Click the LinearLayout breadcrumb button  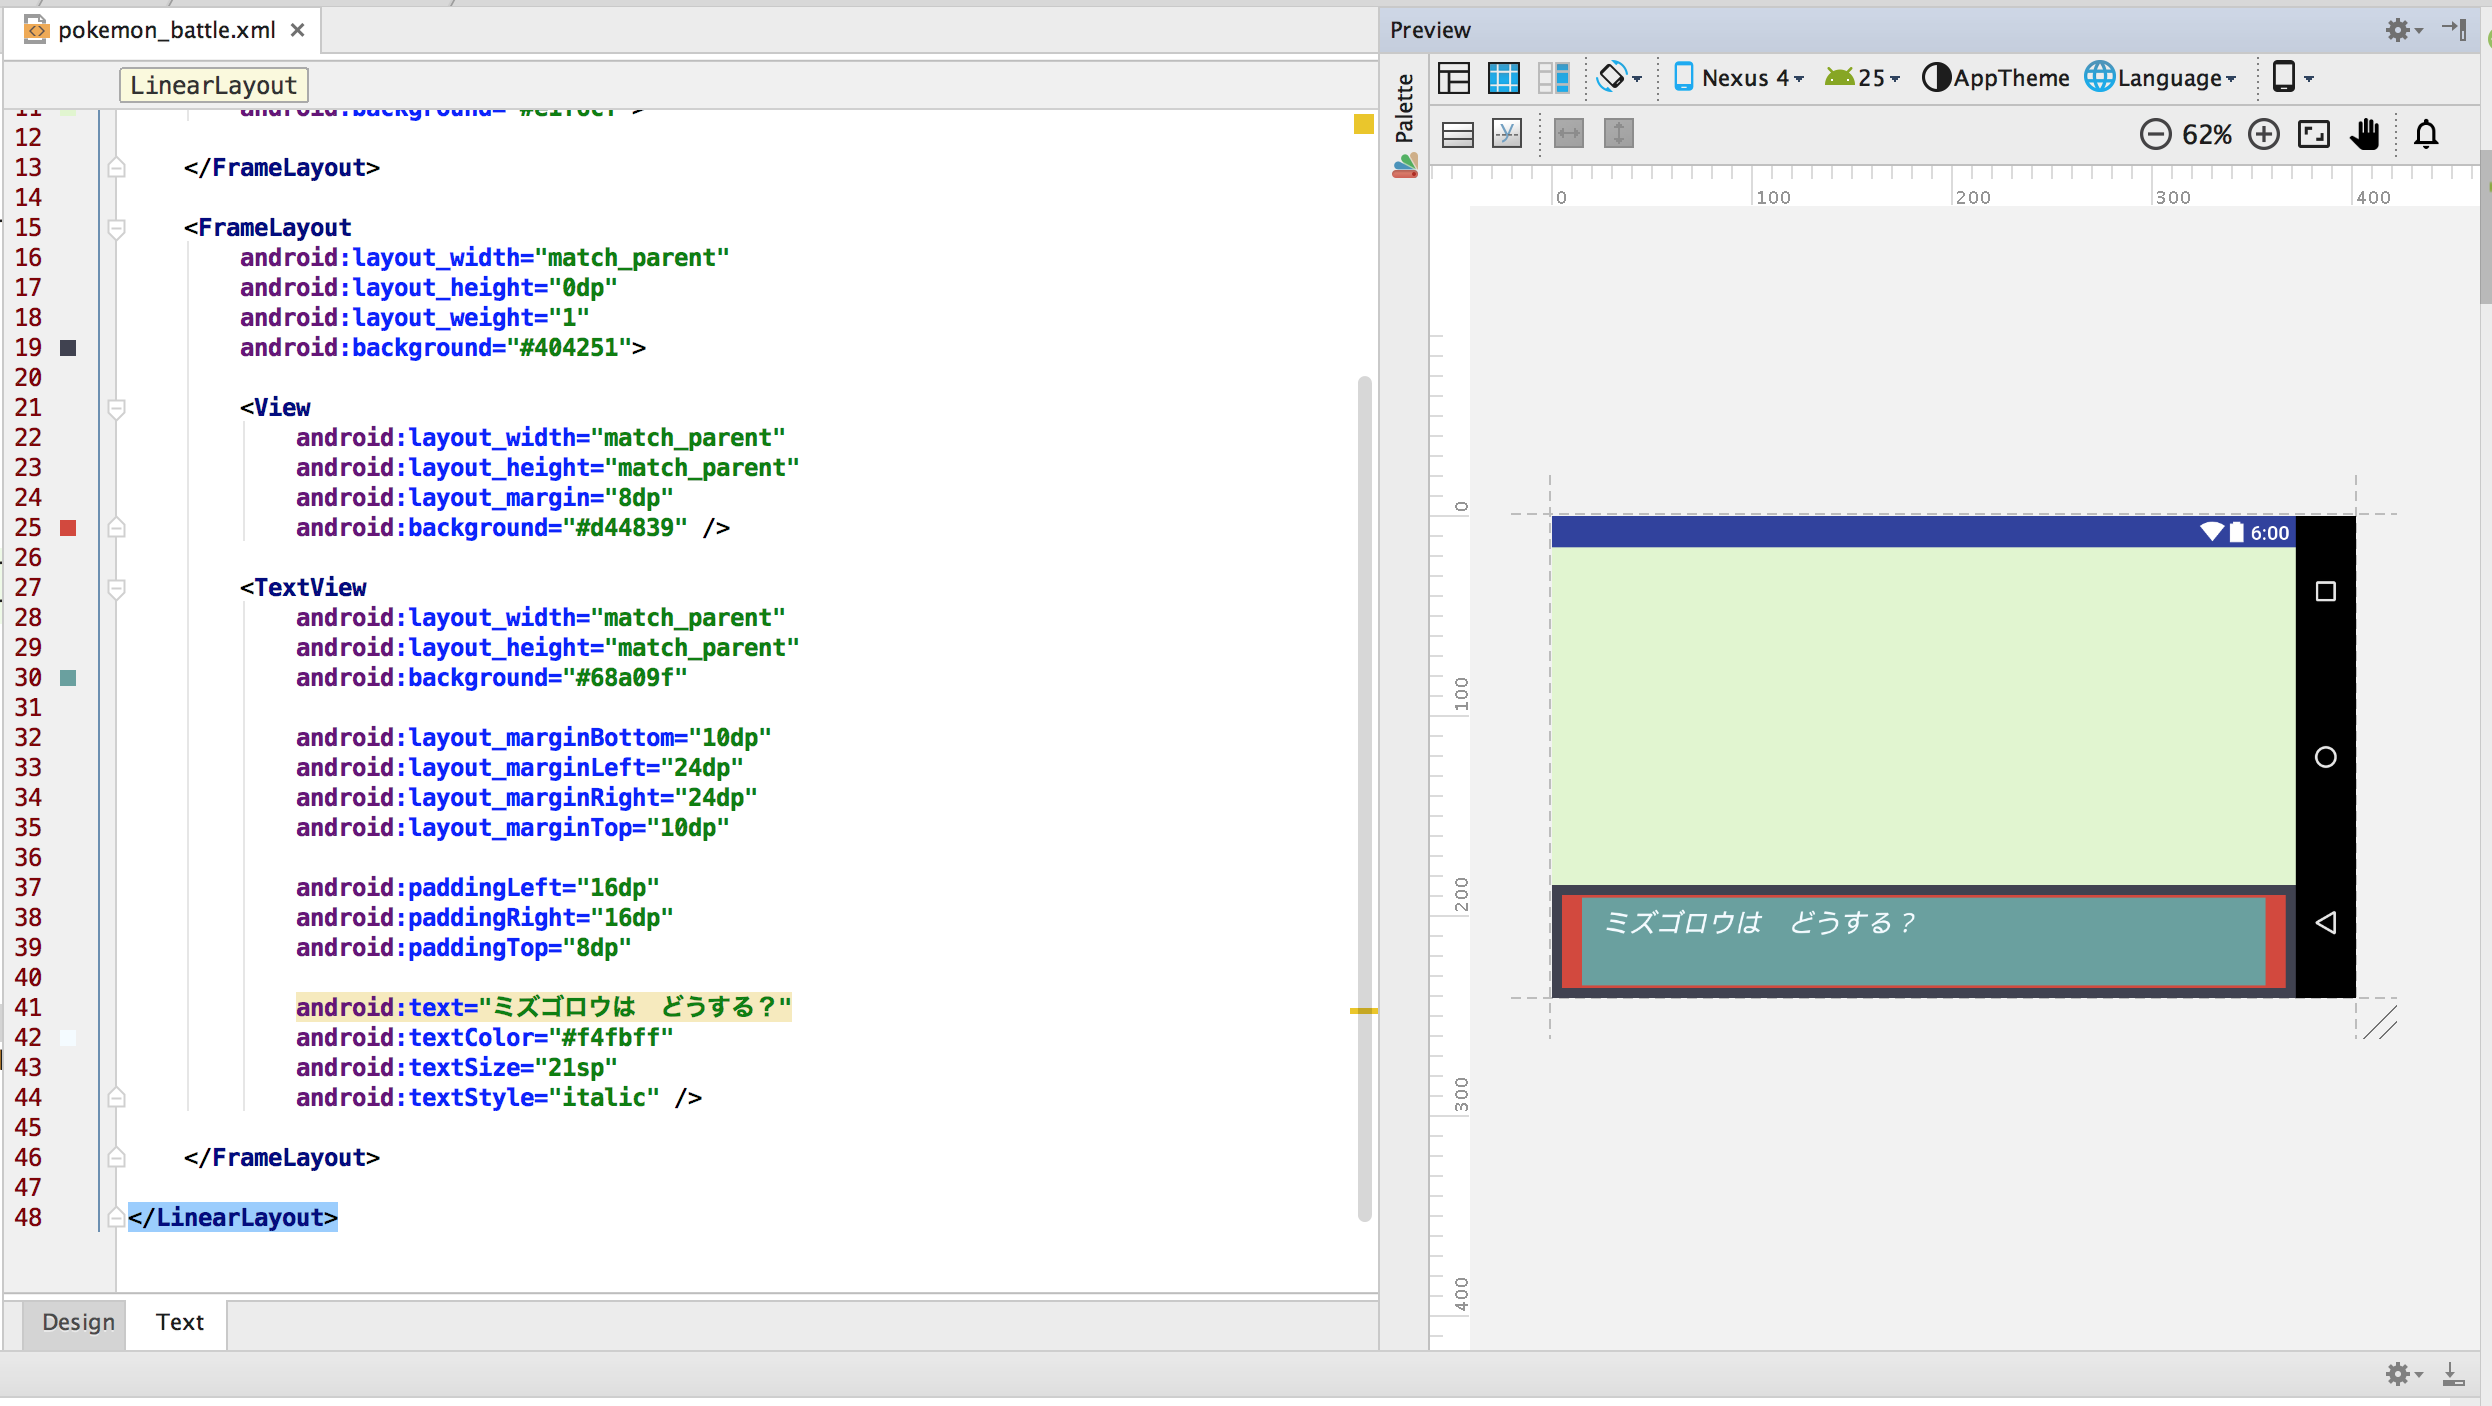click(x=213, y=85)
